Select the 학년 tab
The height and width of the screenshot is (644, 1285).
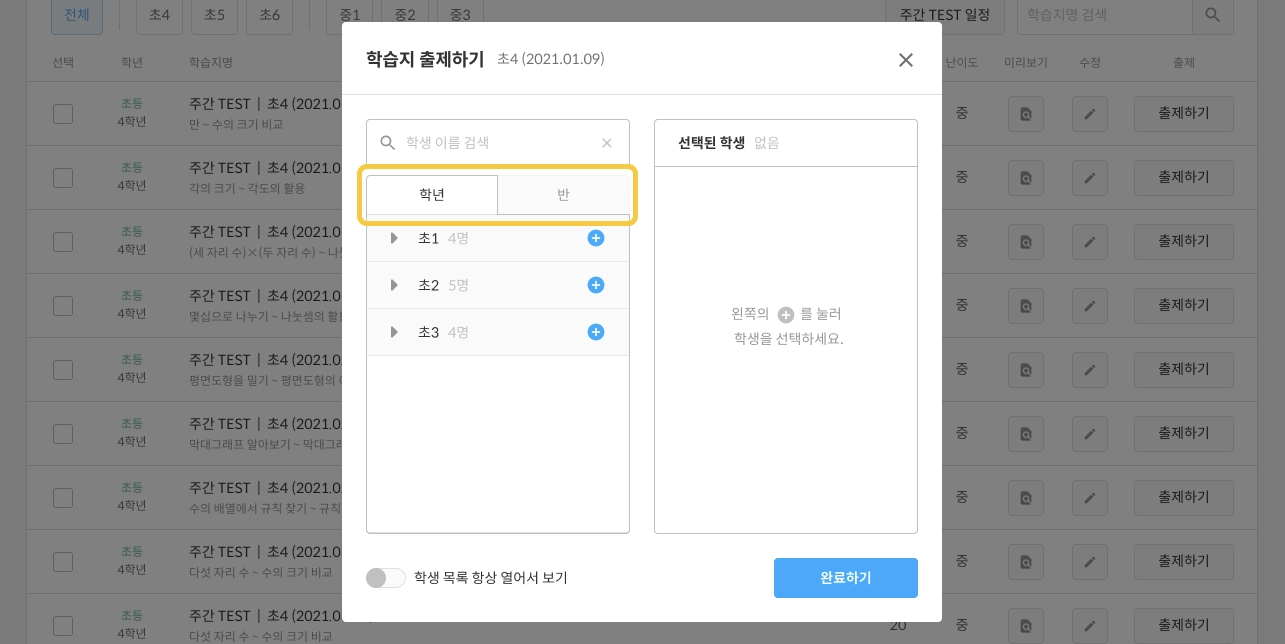click(432, 195)
